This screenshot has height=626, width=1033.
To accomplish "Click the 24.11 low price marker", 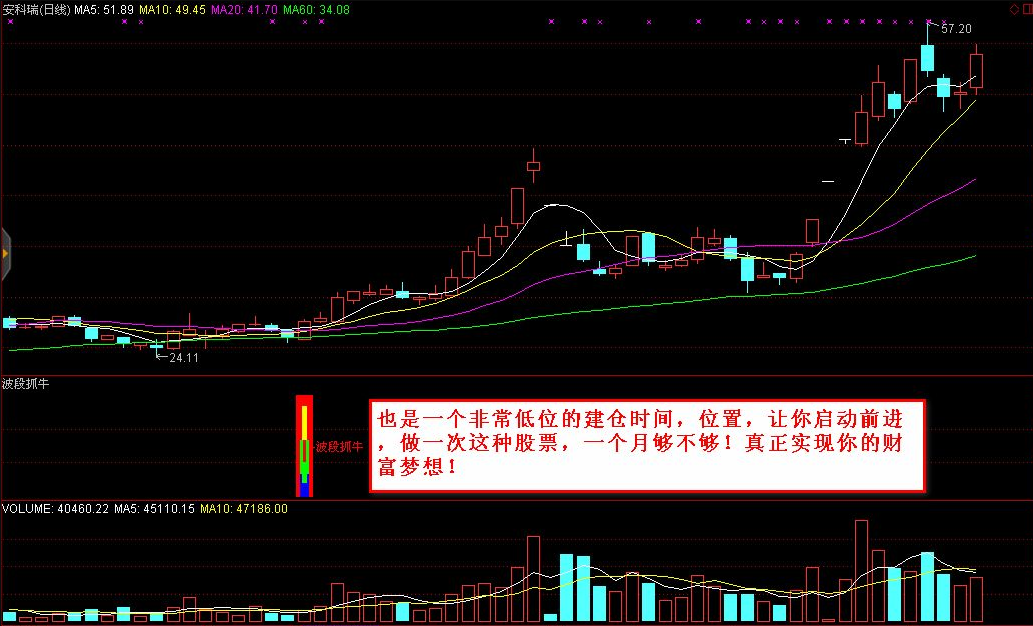I will tap(183, 357).
